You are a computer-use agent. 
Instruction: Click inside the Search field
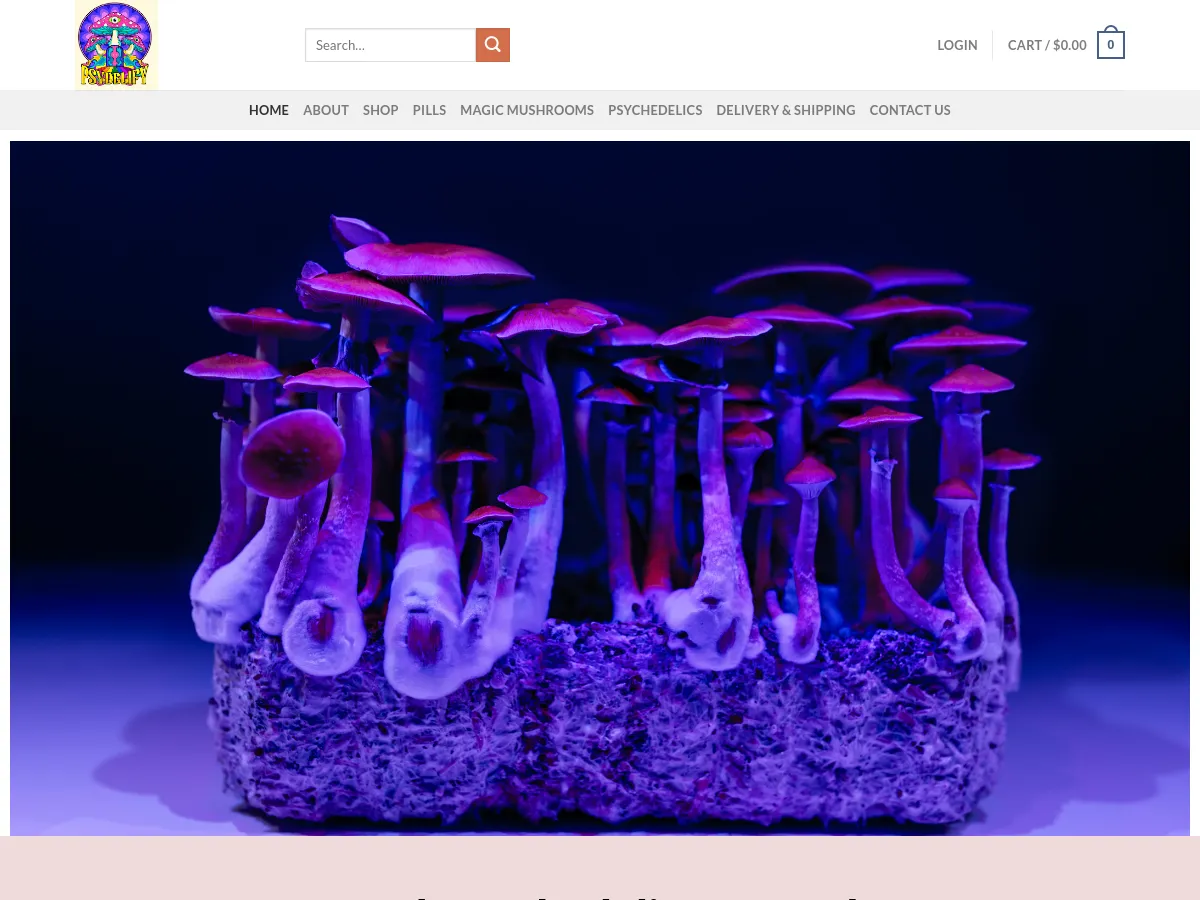tap(390, 44)
